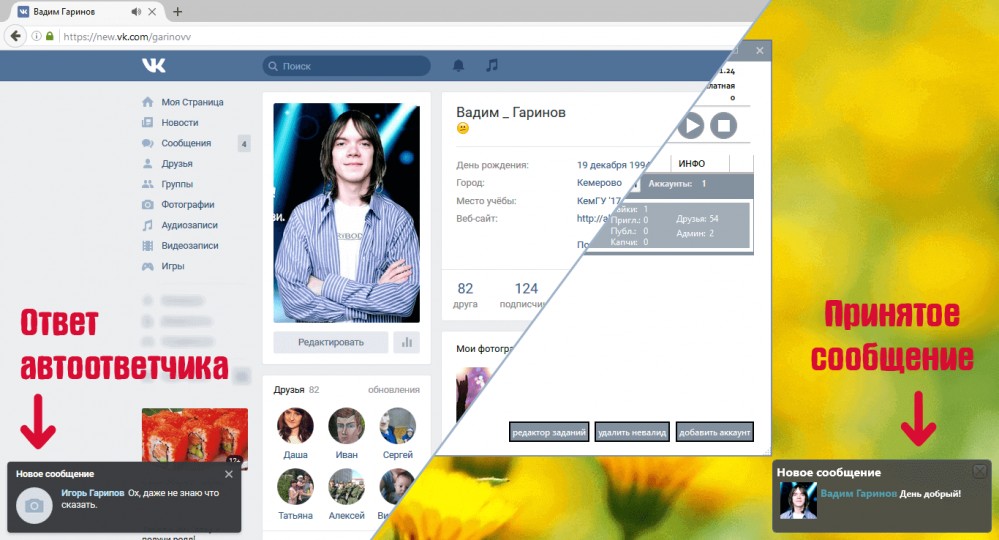
Task: Select Друзья in the sidebar
Action: [177, 164]
